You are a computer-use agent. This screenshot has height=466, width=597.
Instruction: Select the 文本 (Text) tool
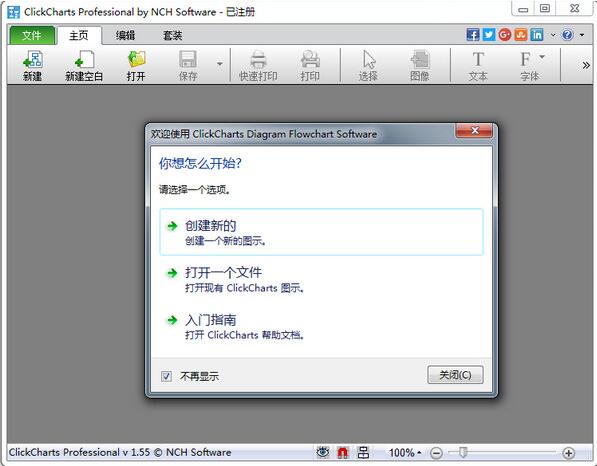pyautogui.click(x=478, y=66)
